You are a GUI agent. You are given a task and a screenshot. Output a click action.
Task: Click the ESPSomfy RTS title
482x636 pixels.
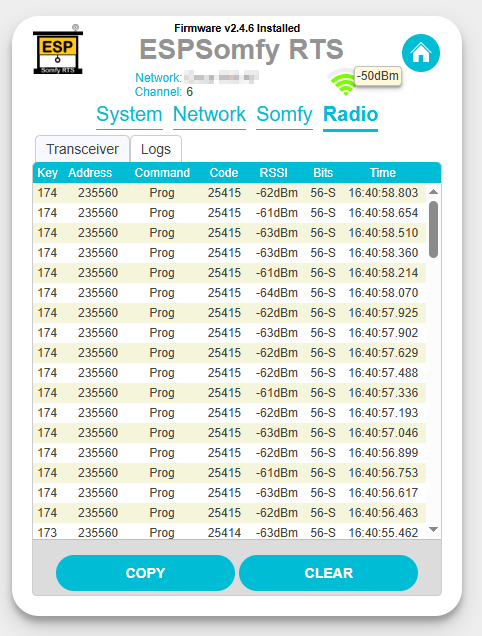(241, 49)
